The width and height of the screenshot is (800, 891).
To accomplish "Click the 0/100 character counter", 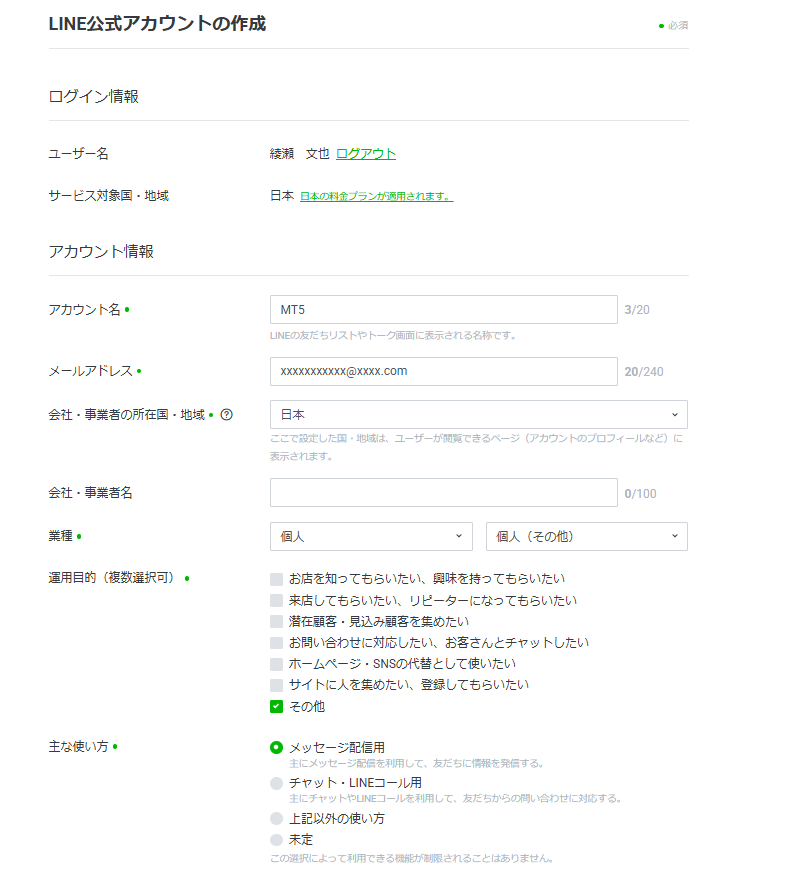I will [640, 494].
